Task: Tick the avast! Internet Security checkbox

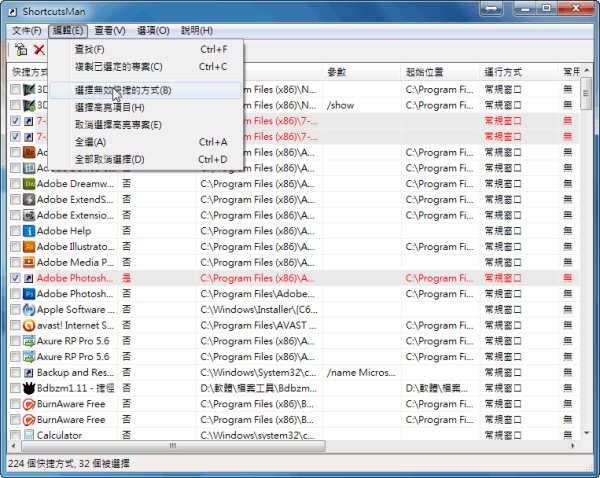Action: tap(15, 326)
